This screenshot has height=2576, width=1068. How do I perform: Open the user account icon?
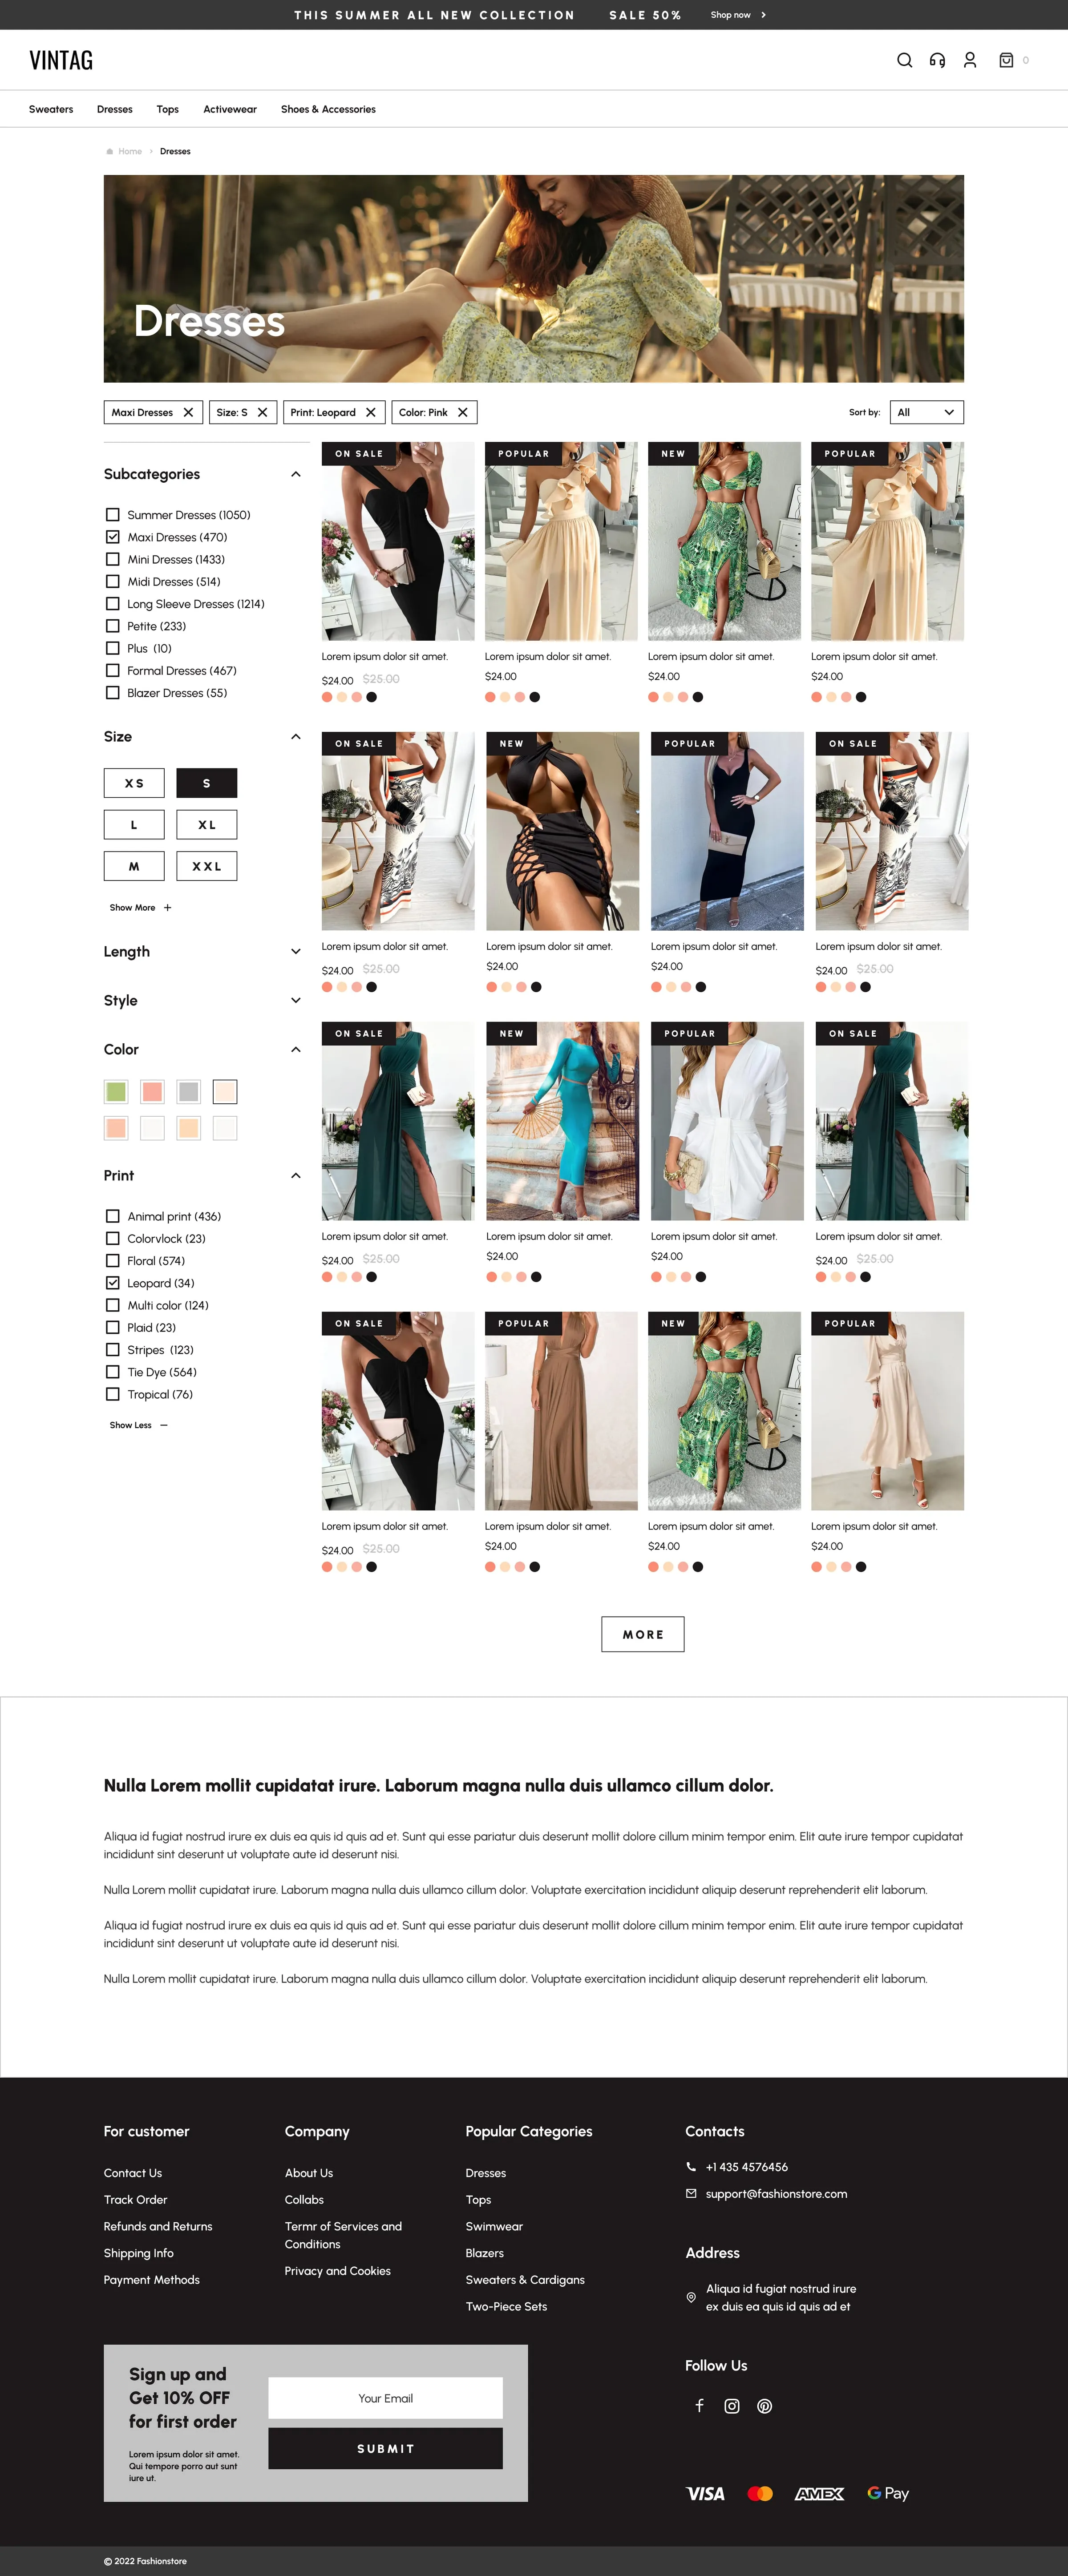click(x=970, y=60)
